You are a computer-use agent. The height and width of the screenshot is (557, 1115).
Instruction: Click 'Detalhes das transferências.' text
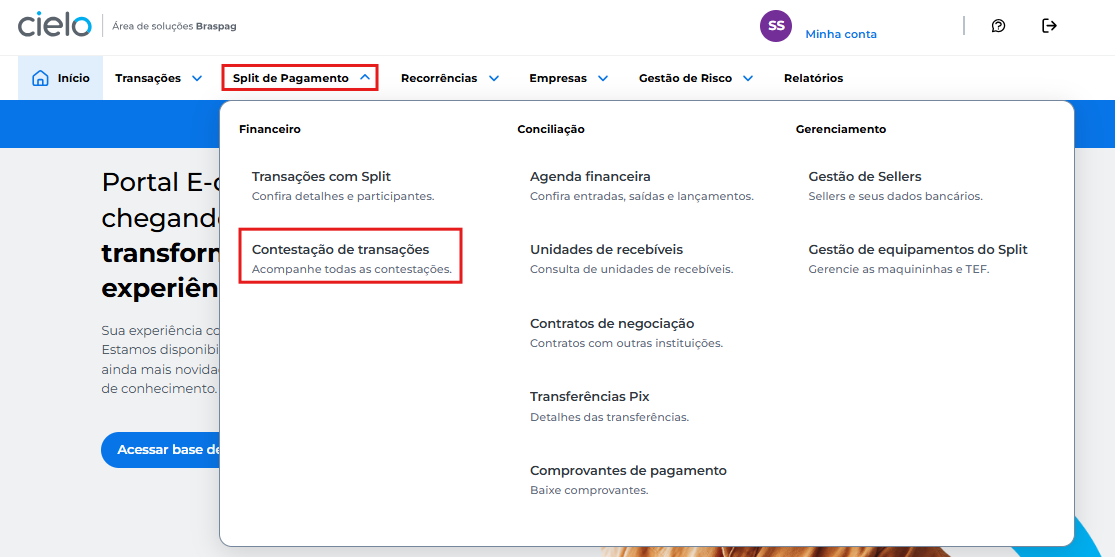[609, 418]
